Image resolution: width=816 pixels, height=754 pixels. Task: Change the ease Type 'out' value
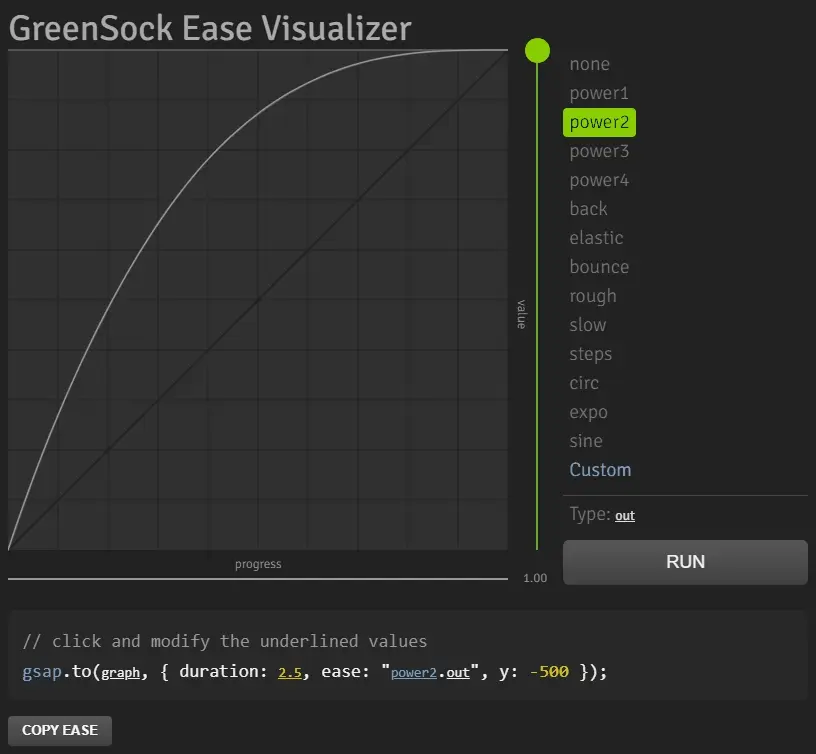pos(624,516)
